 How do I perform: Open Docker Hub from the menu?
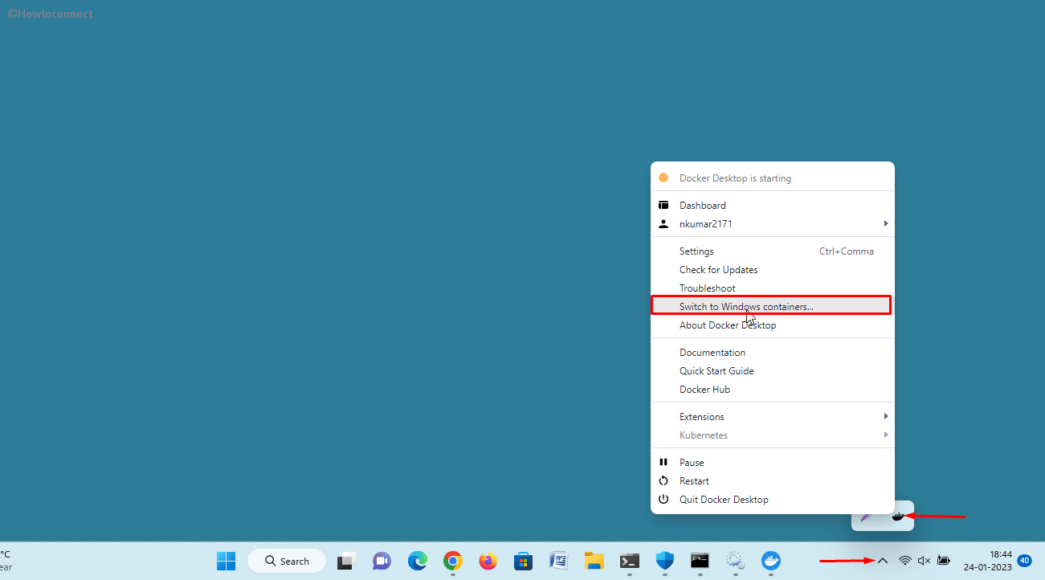coord(772,389)
